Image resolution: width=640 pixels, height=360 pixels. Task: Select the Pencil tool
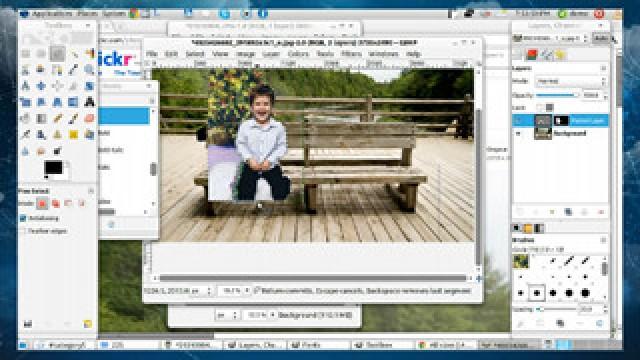pyautogui.click(x=57, y=118)
